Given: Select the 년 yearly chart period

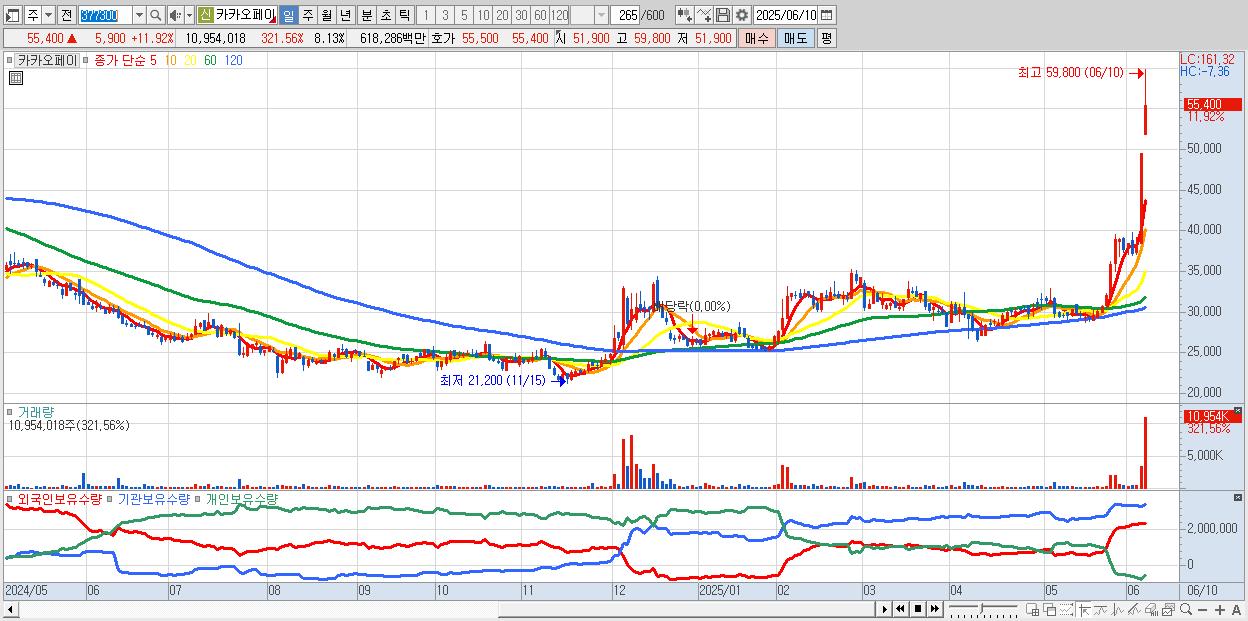Looking at the screenshot, I should (345, 15).
